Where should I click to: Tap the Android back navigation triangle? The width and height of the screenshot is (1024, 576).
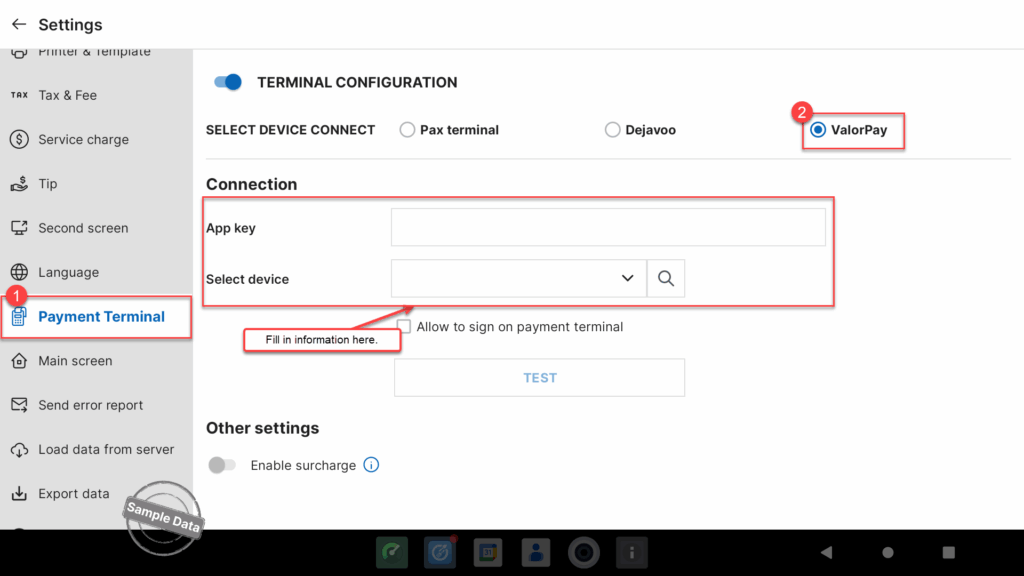(826, 552)
